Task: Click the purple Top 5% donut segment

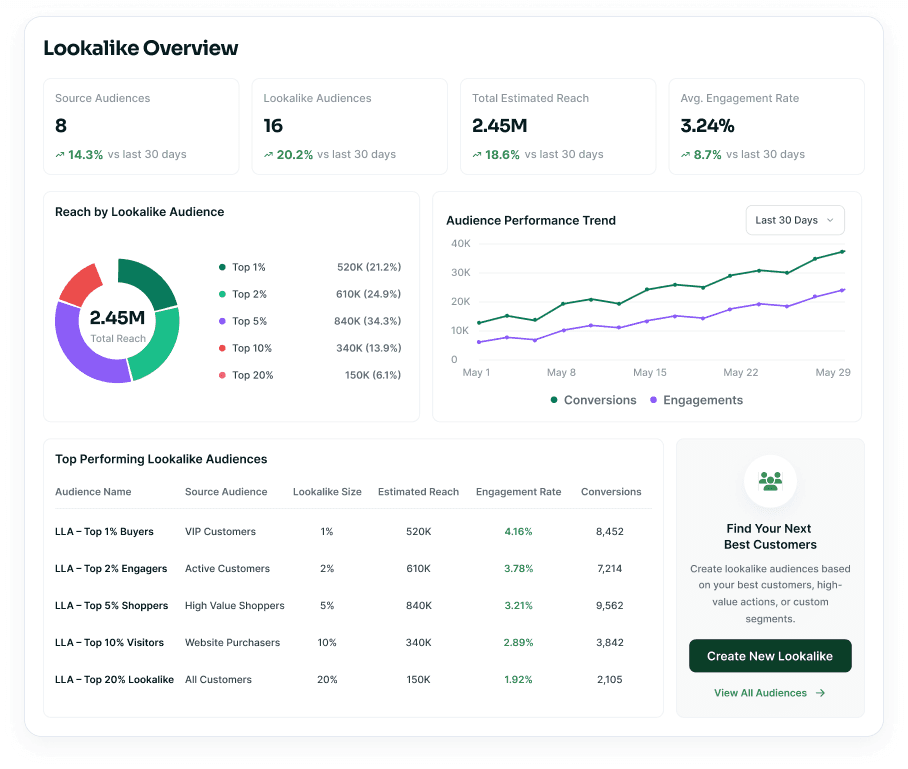Action: [x=78, y=352]
